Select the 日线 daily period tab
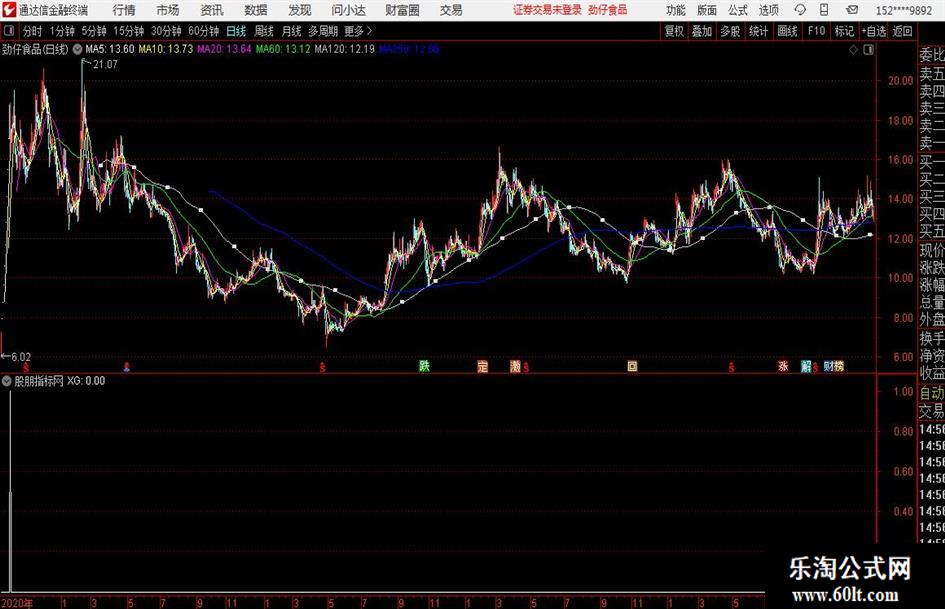This screenshot has width=945, height=609. pos(236,31)
